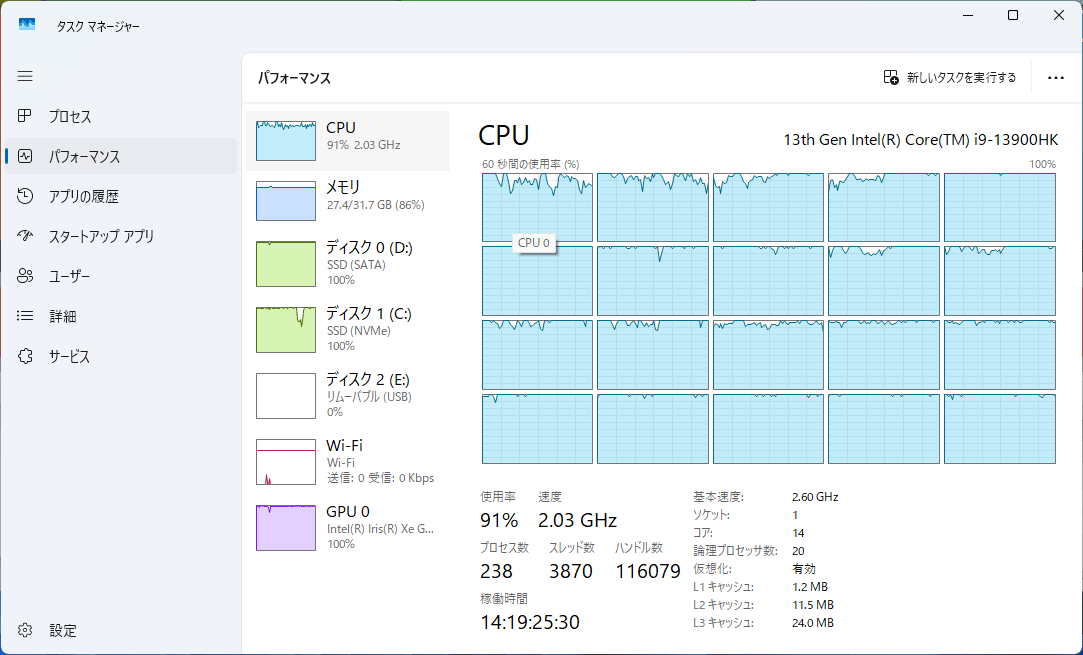Click the first CPU 0 core graph
Viewport: 1083px width, 655px height.
tap(537, 207)
